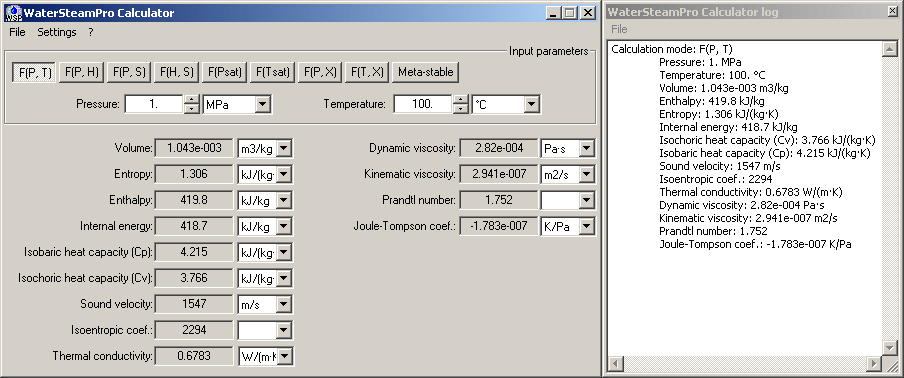This screenshot has width=904, height=378.
Task: Decrease Pressure with the spinner down arrow
Action: click(191, 109)
